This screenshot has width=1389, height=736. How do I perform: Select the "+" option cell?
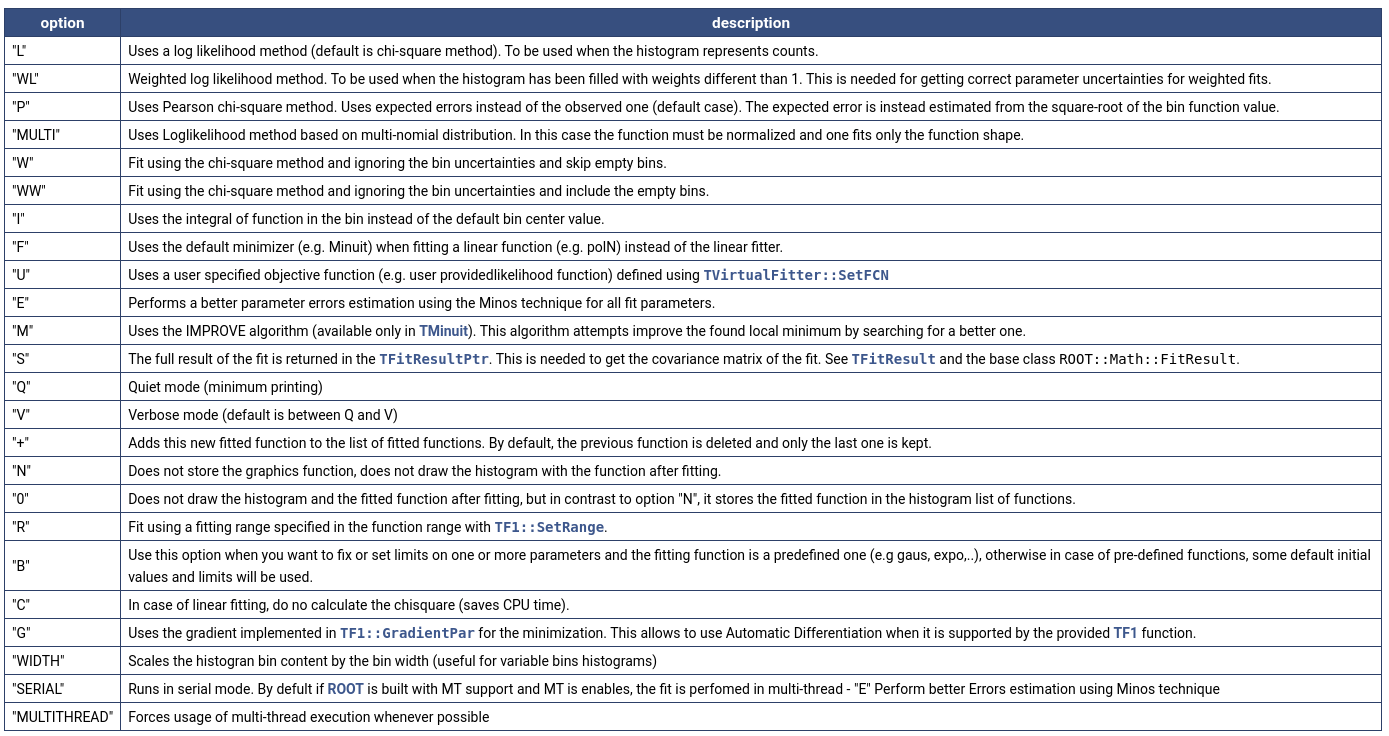(63, 443)
